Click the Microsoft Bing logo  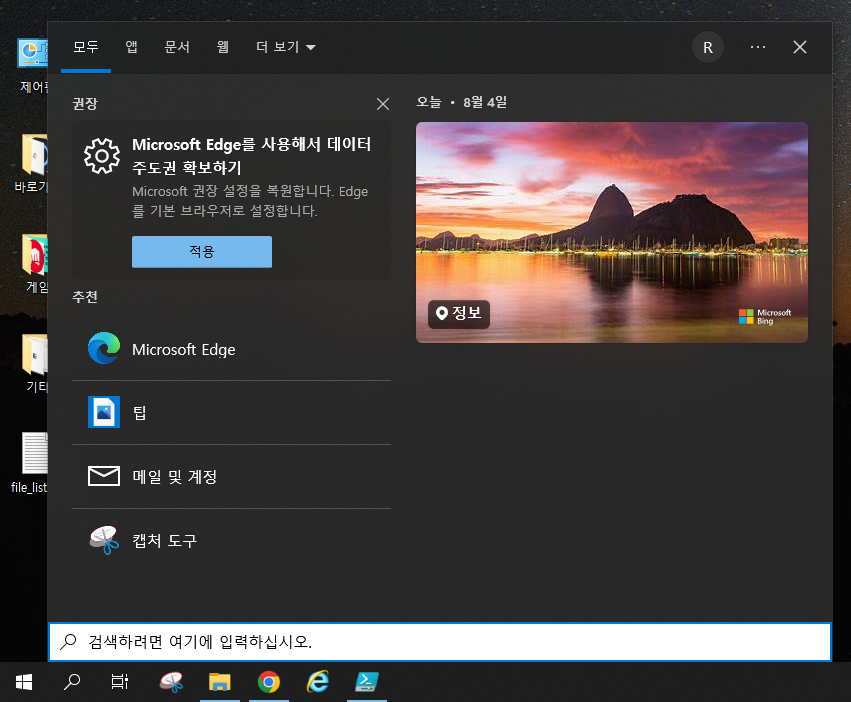tap(765, 317)
